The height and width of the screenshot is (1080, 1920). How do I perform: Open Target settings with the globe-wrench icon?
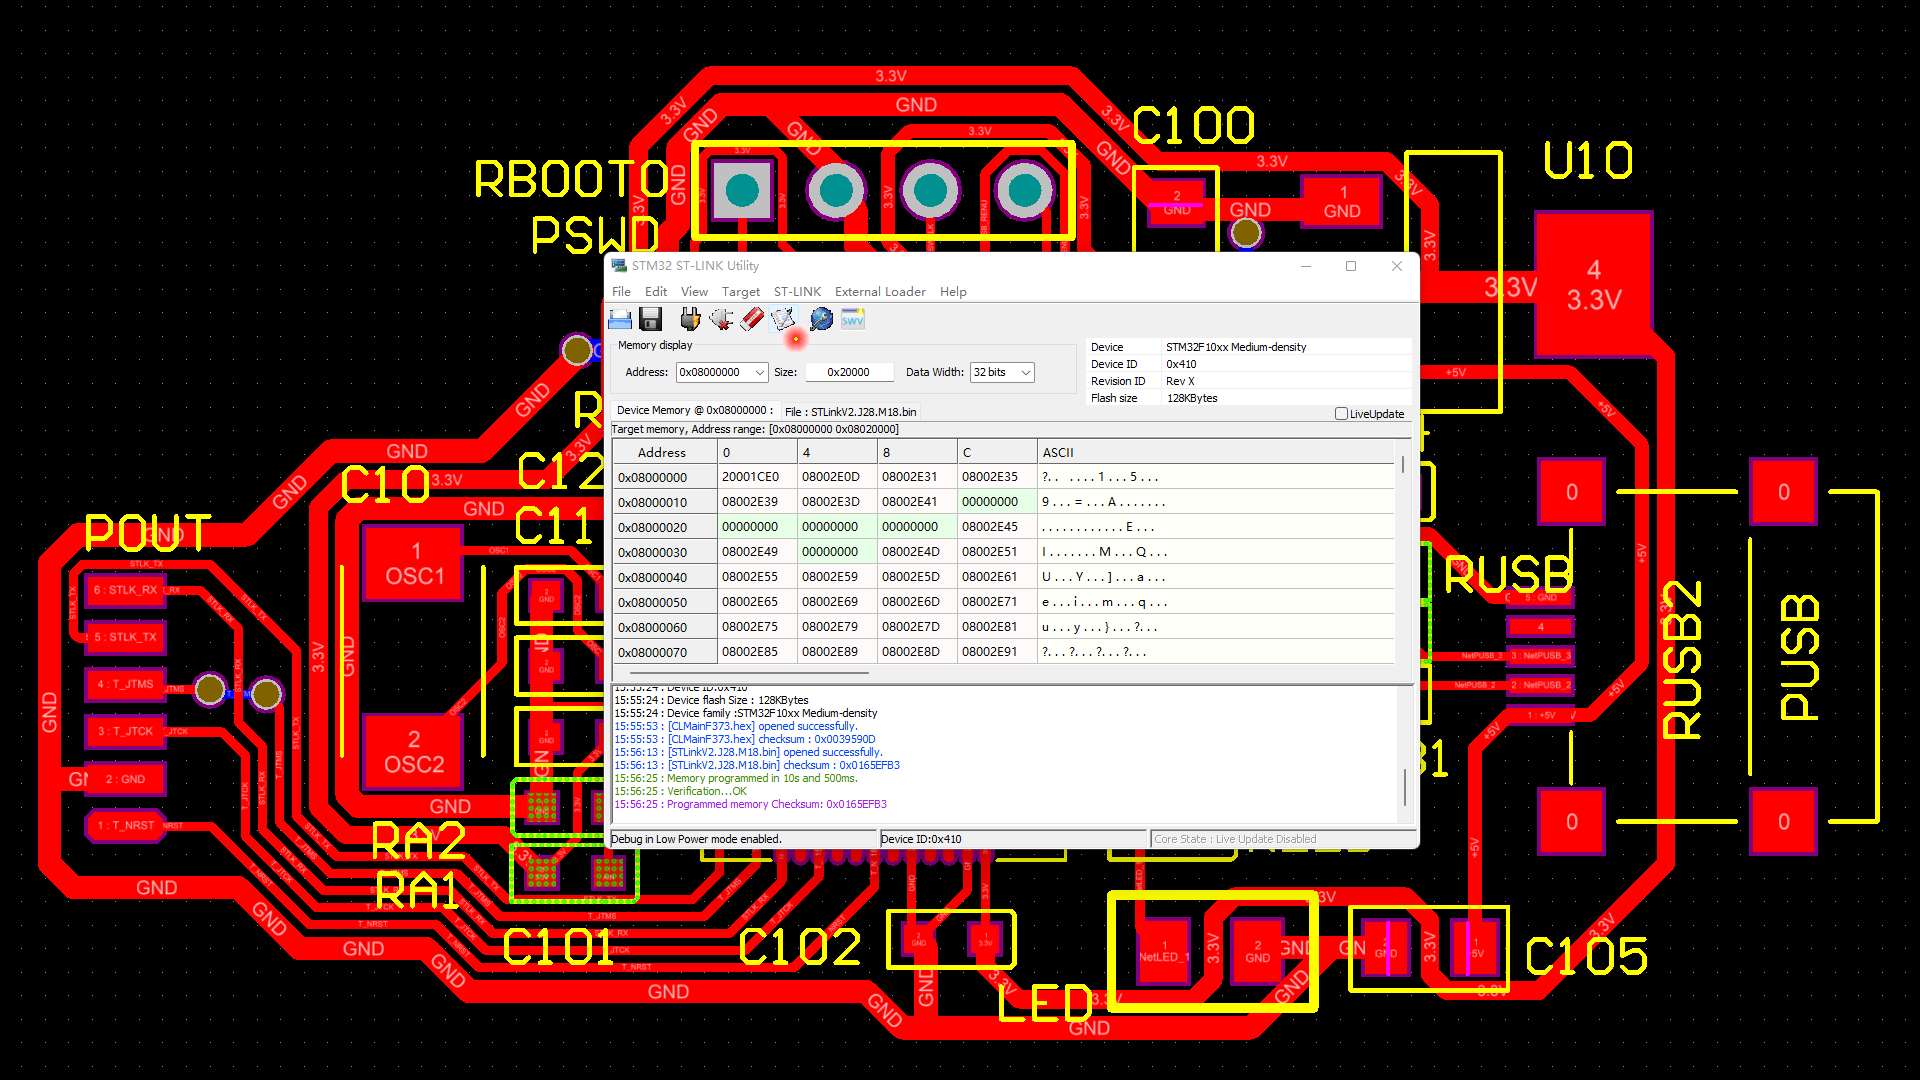pyautogui.click(x=821, y=318)
